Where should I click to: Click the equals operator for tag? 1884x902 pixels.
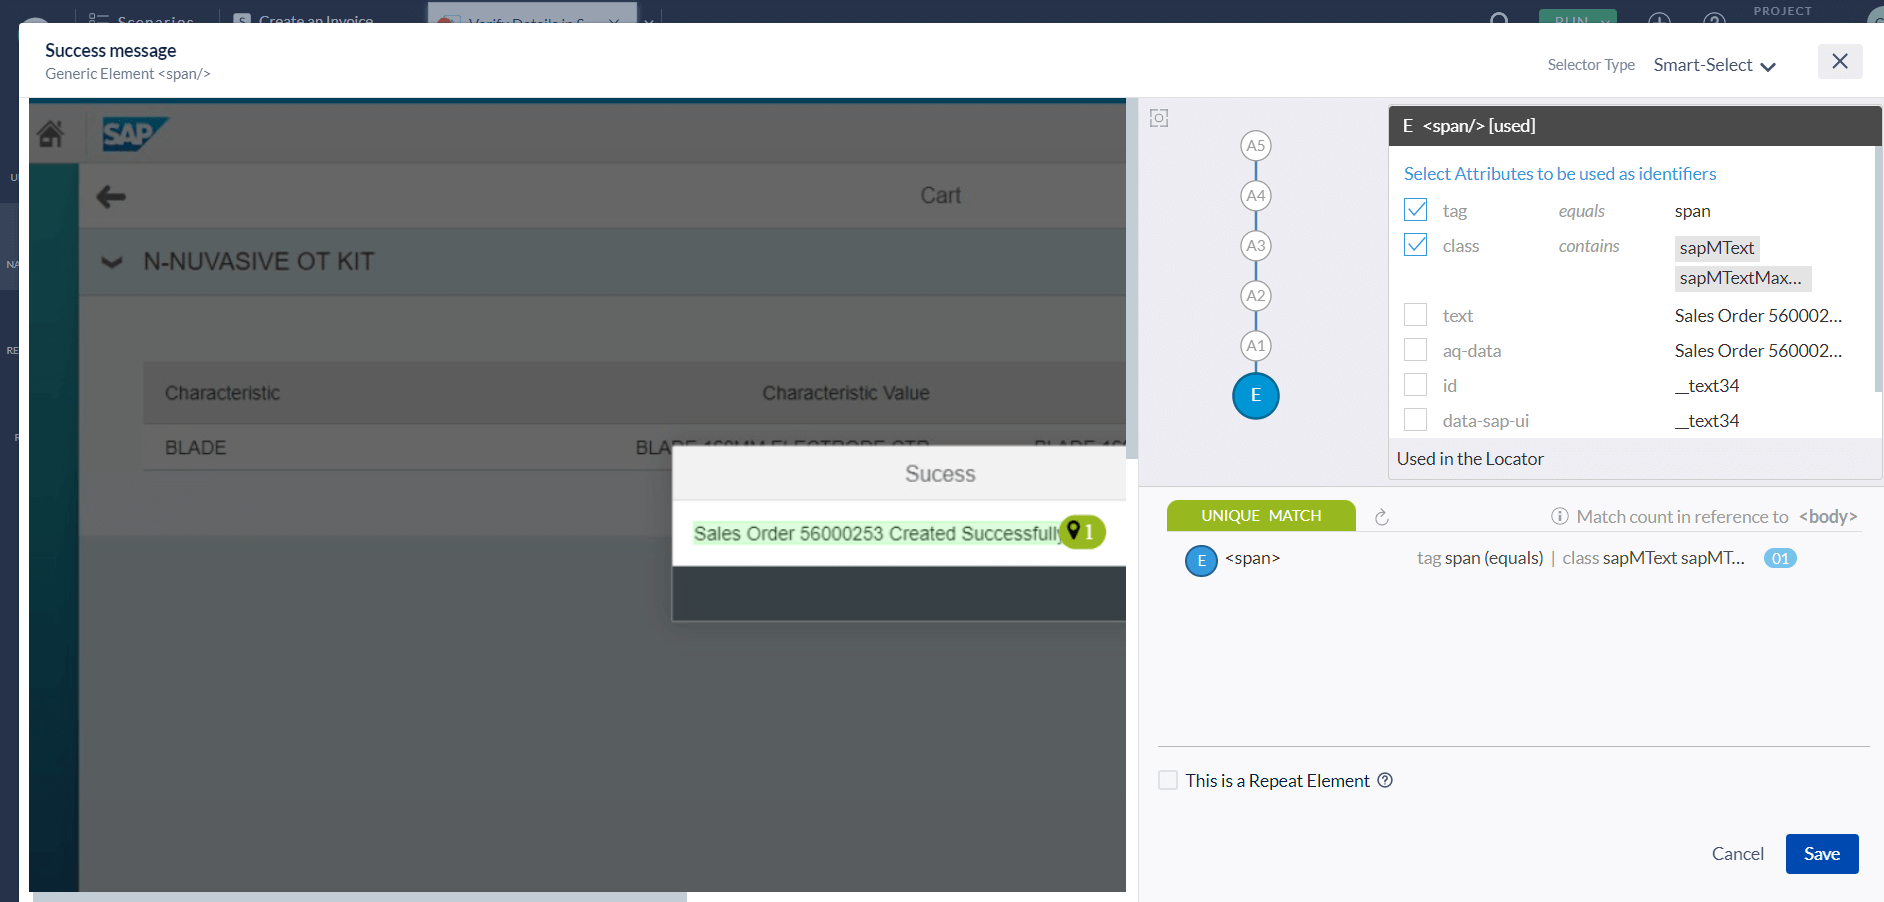pos(1581,211)
